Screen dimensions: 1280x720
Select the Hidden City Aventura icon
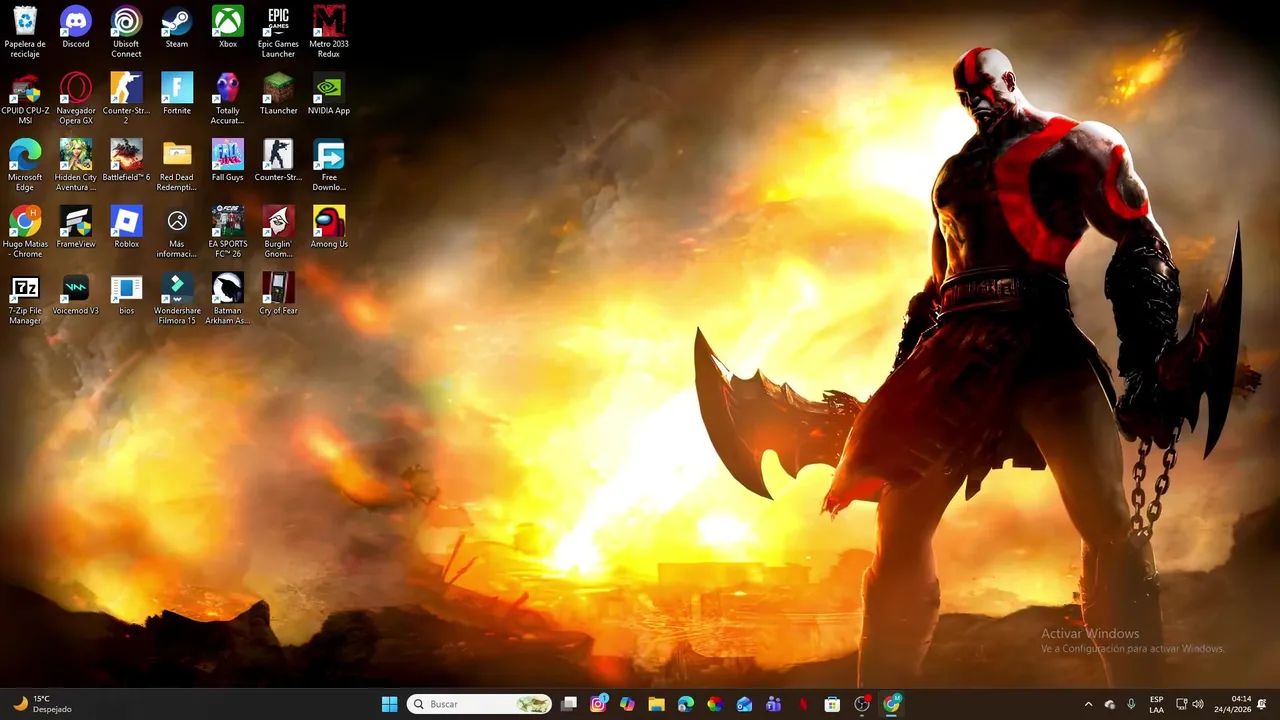point(76,166)
